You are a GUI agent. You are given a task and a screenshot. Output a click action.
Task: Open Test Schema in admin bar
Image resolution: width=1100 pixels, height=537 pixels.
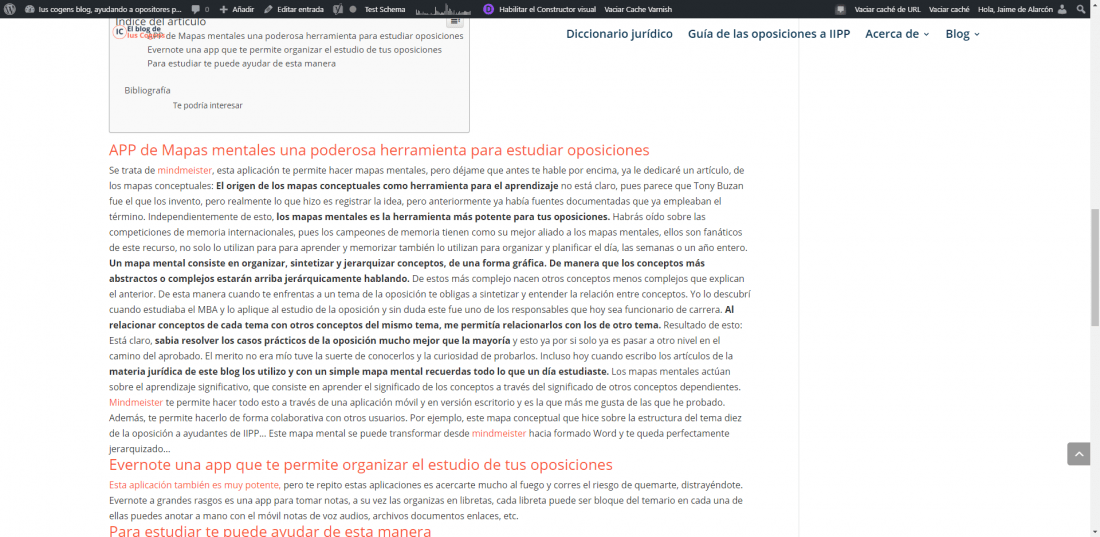(x=384, y=10)
